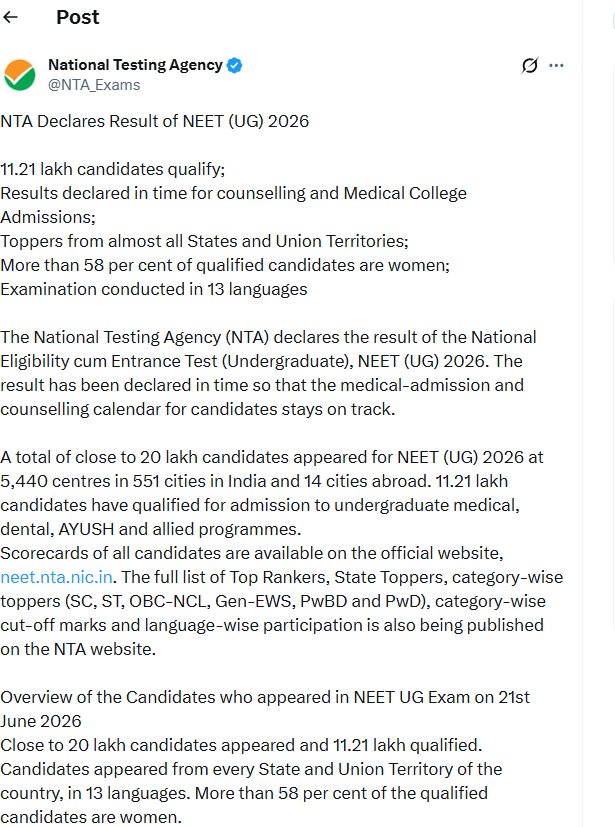Click the 'Examination conducted in 13 languages' line

tap(154, 289)
